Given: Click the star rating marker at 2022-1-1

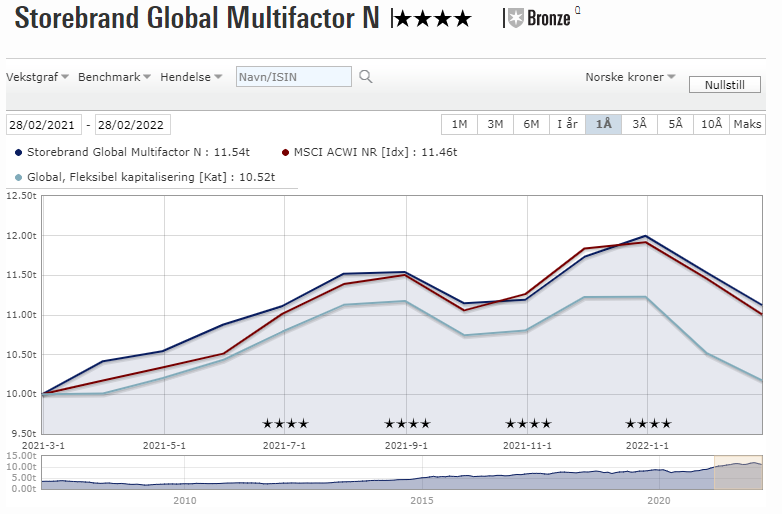Looking at the screenshot, I should point(648,424).
